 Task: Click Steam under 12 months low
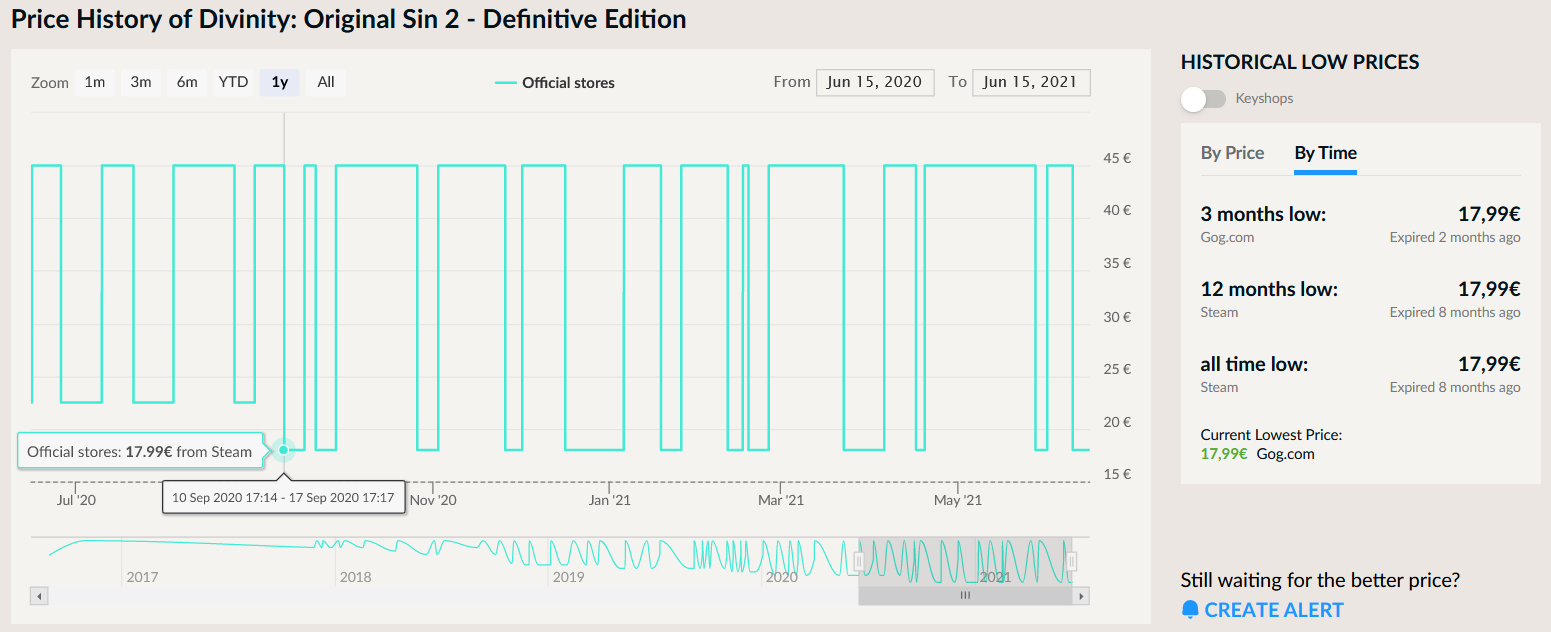click(1219, 313)
